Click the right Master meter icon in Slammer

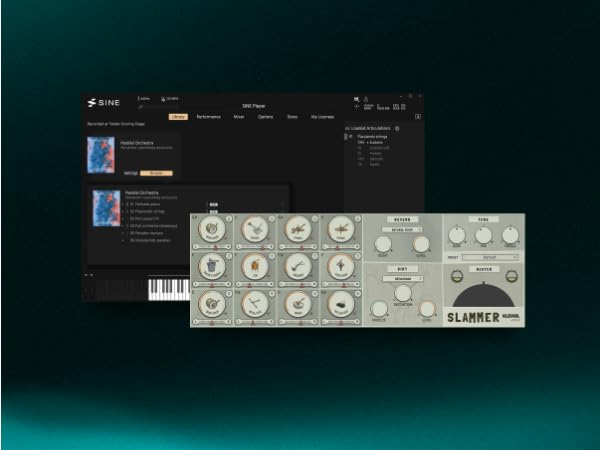click(x=512, y=276)
